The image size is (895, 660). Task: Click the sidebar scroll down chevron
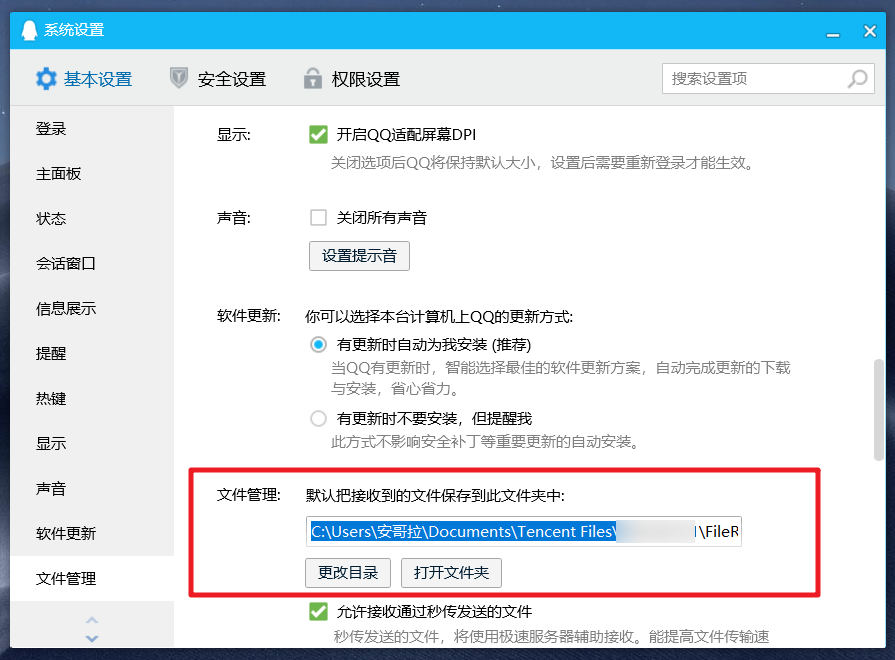pyautogui.click(x=92, y=638)
